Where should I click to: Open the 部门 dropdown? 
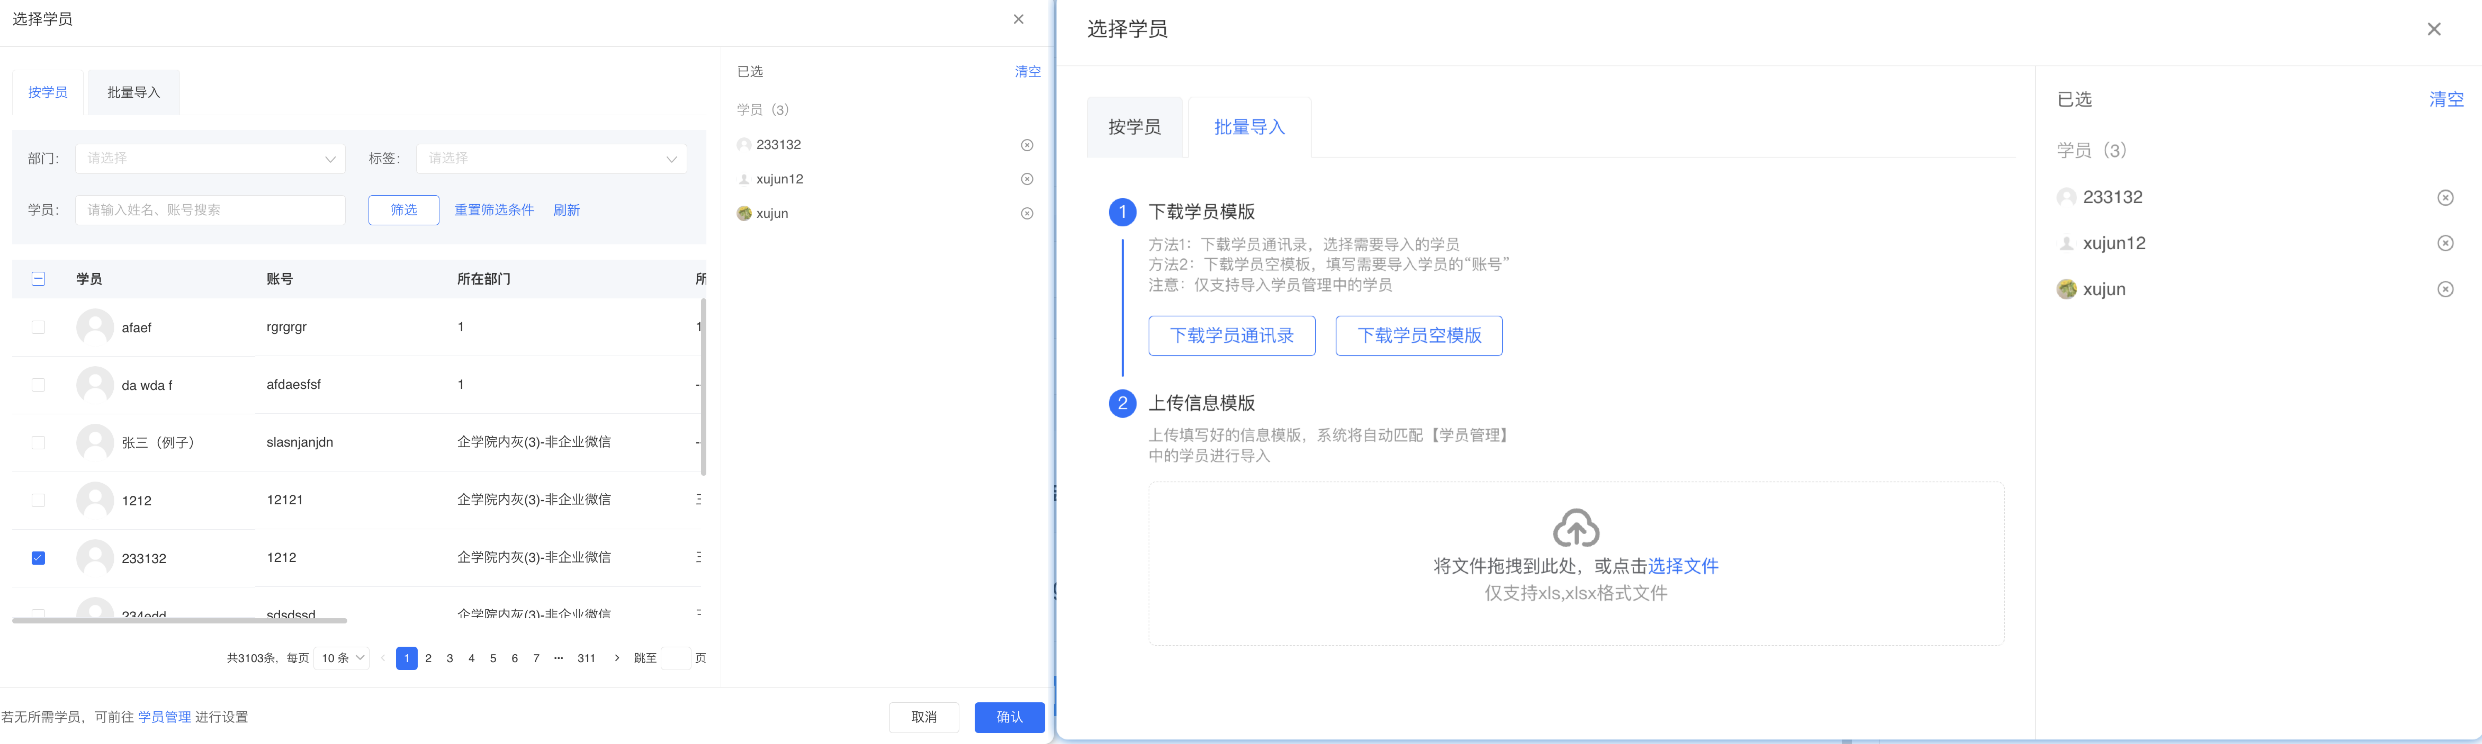210,158
